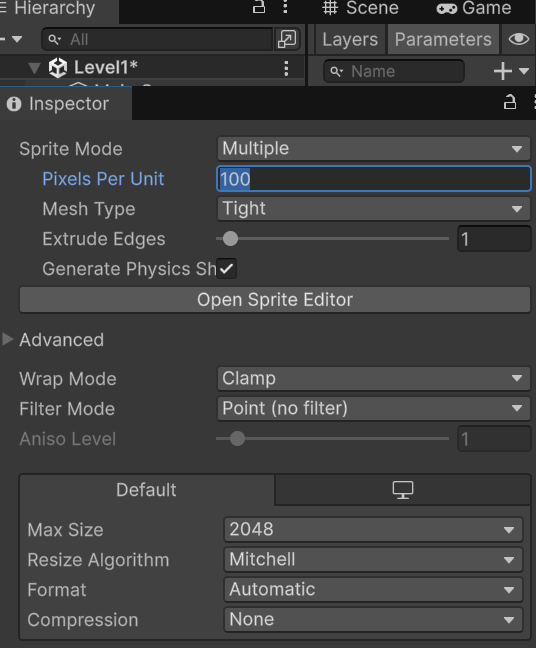Image resolution: width=536 pixels, height=648 pixels.
Task: Toggle the Animator eye visibility icon
Action: click(519, 39)
